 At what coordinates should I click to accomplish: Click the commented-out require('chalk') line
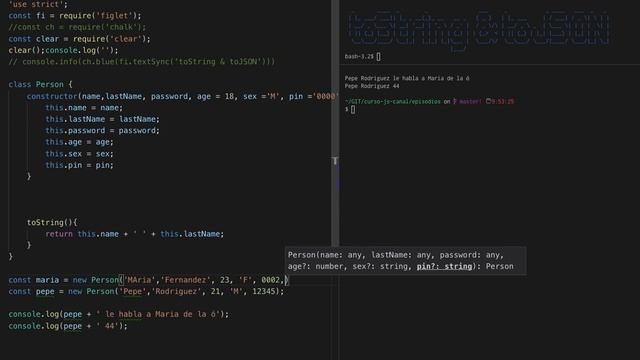(x=77, y=27)
